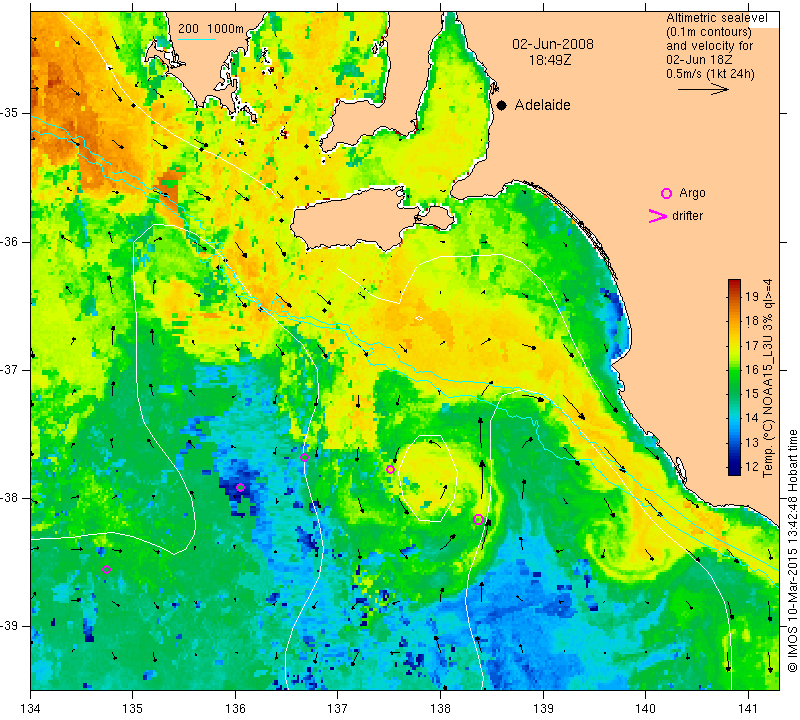Click the 134 longitude axis label
This screenshot has height=720, width=800.
31,709
